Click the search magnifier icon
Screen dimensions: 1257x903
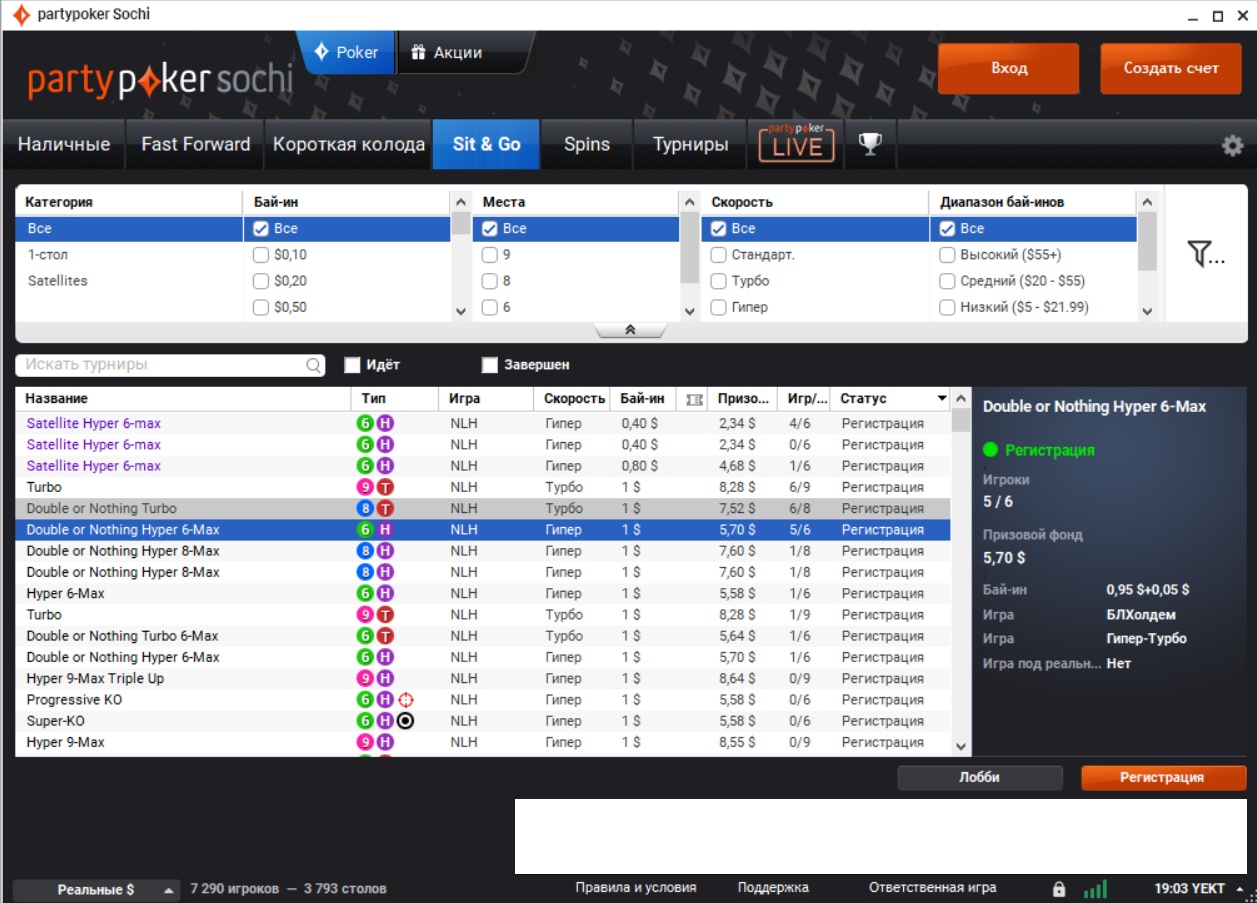313,365
